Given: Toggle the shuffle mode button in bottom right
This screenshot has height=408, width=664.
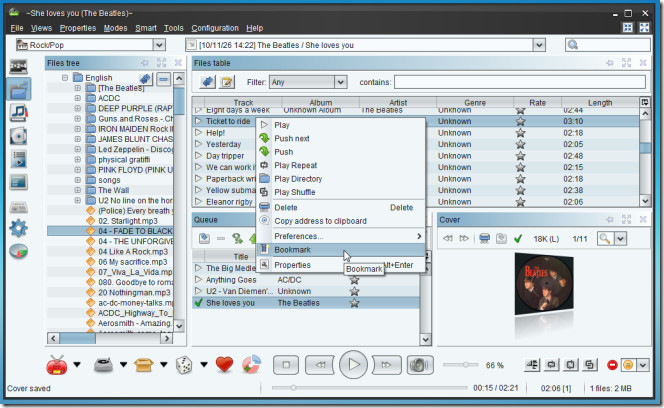Looking at the screenshot, I should click(589, 365).
